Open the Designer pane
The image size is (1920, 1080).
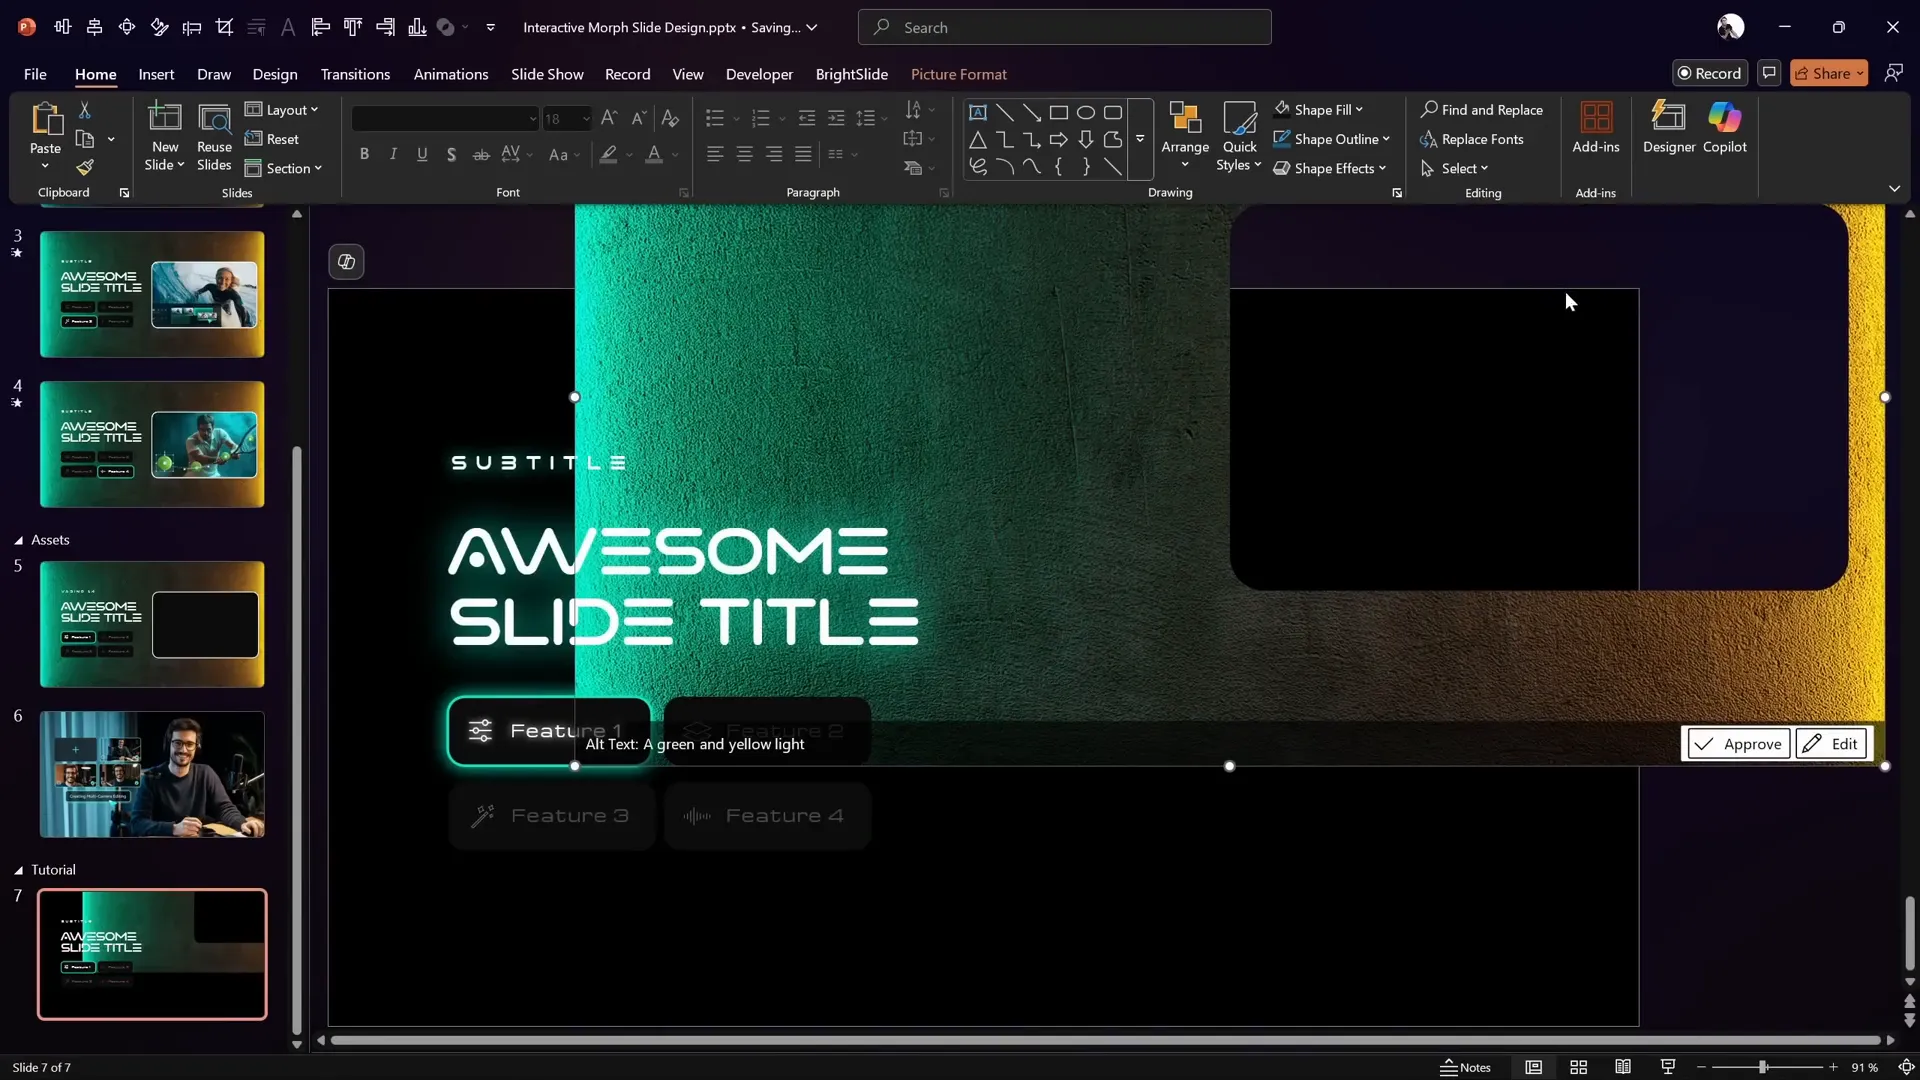click(1669, 128)
